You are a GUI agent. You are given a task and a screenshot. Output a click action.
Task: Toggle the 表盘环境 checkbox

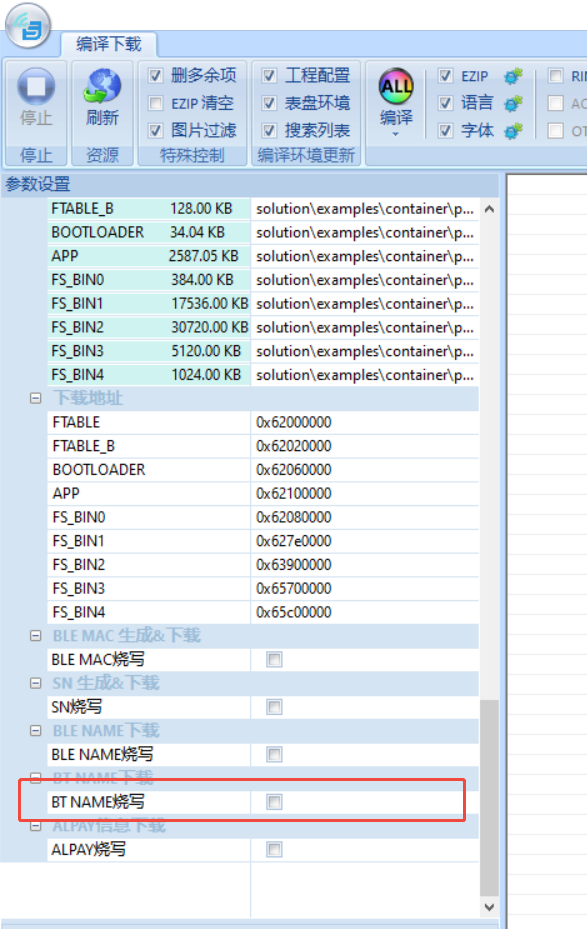pyautogui.click(x=269, y=103)
